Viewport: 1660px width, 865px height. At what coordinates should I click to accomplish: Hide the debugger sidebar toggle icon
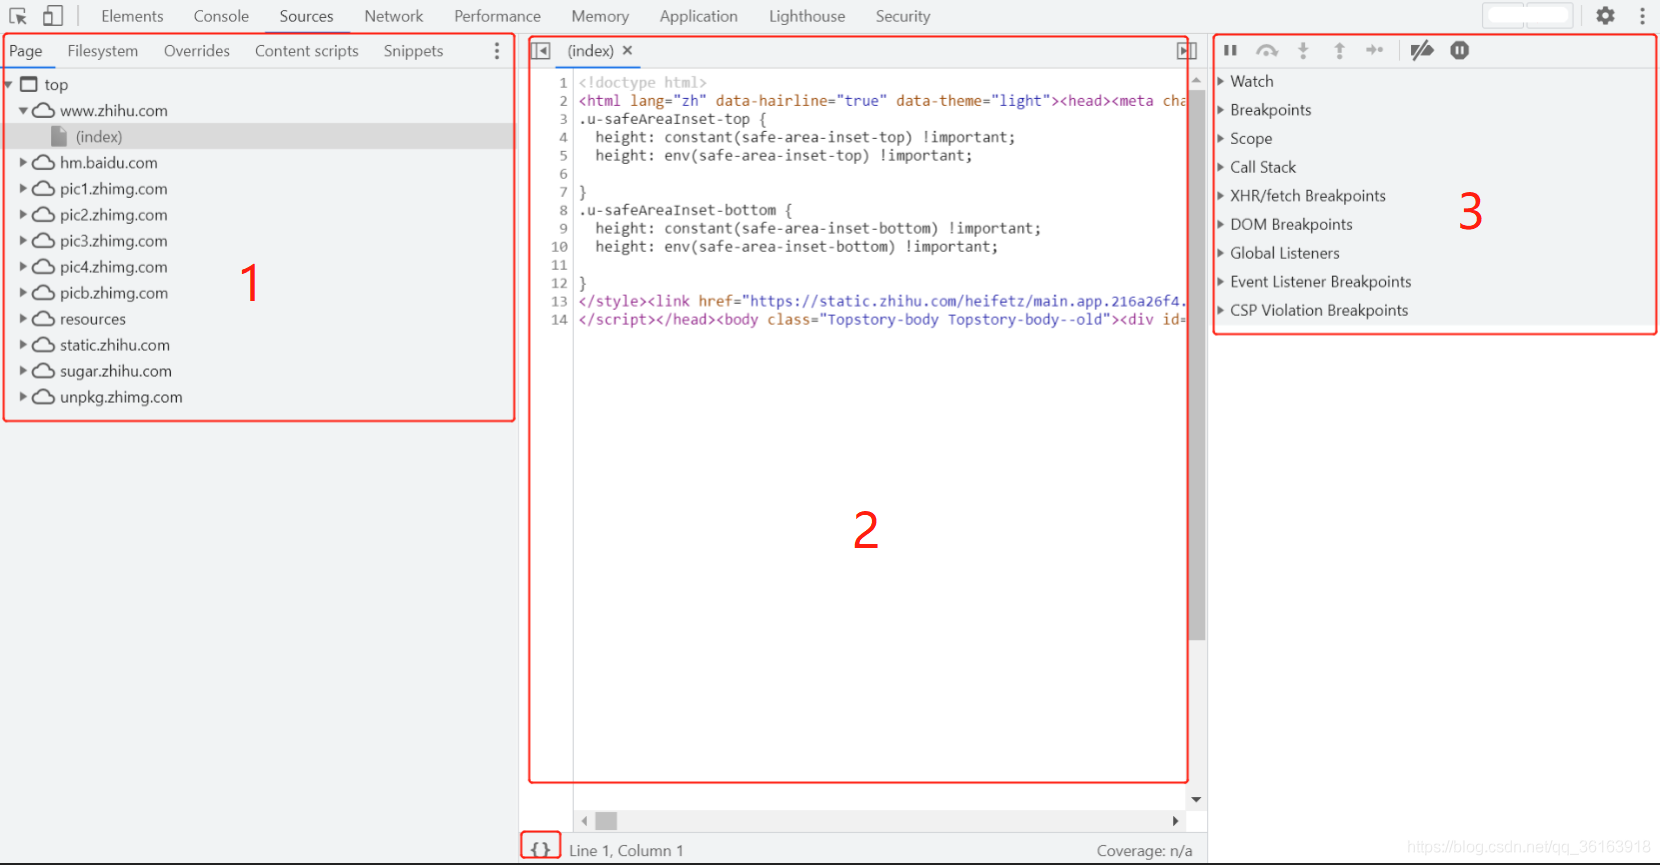tap(1187, 51)
